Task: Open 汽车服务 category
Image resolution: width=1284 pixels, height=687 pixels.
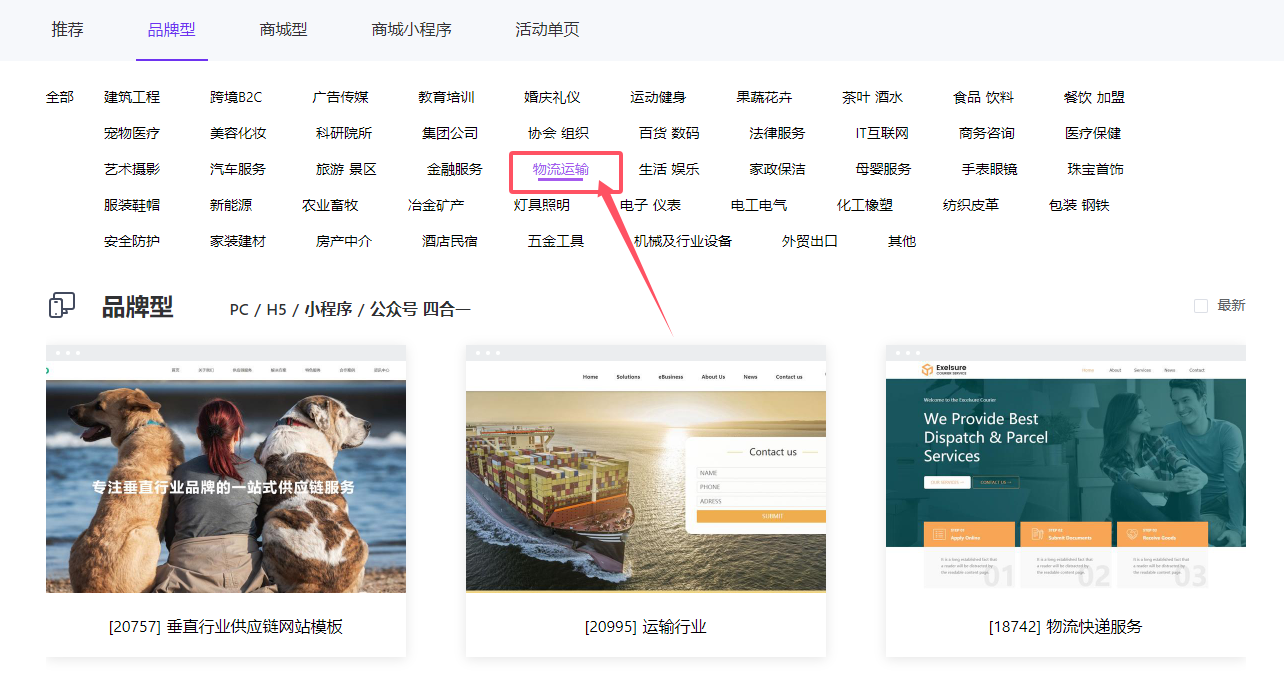Action: (x=238, y=169)
